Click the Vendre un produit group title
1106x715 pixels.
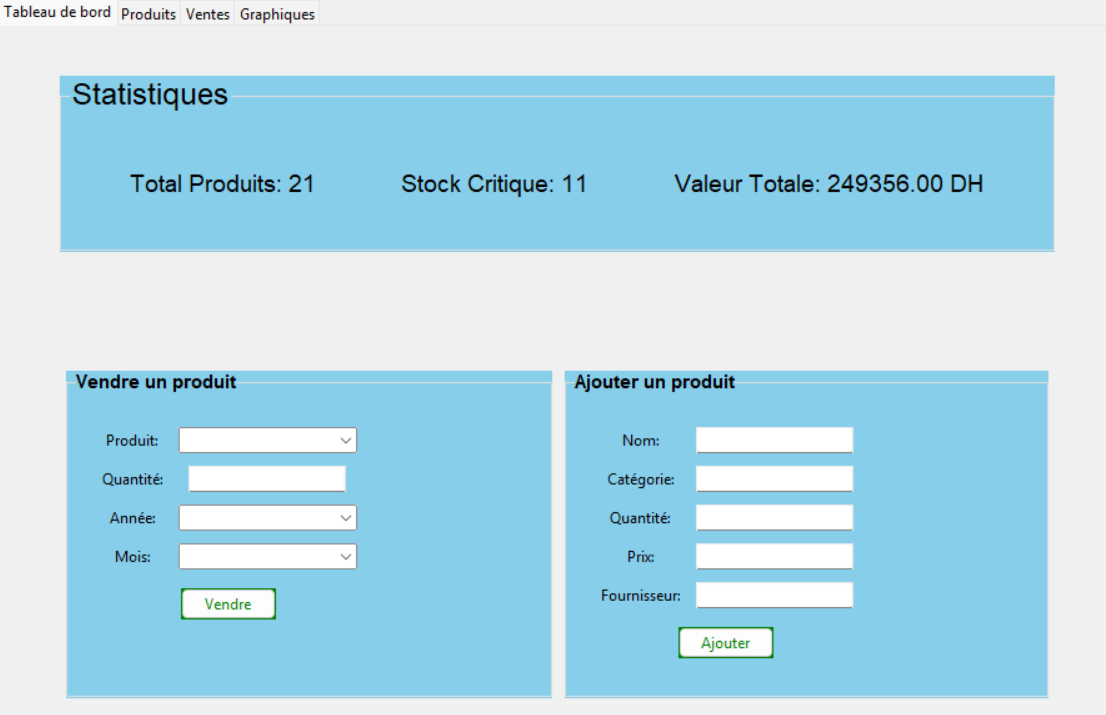(x=155, y=382)
